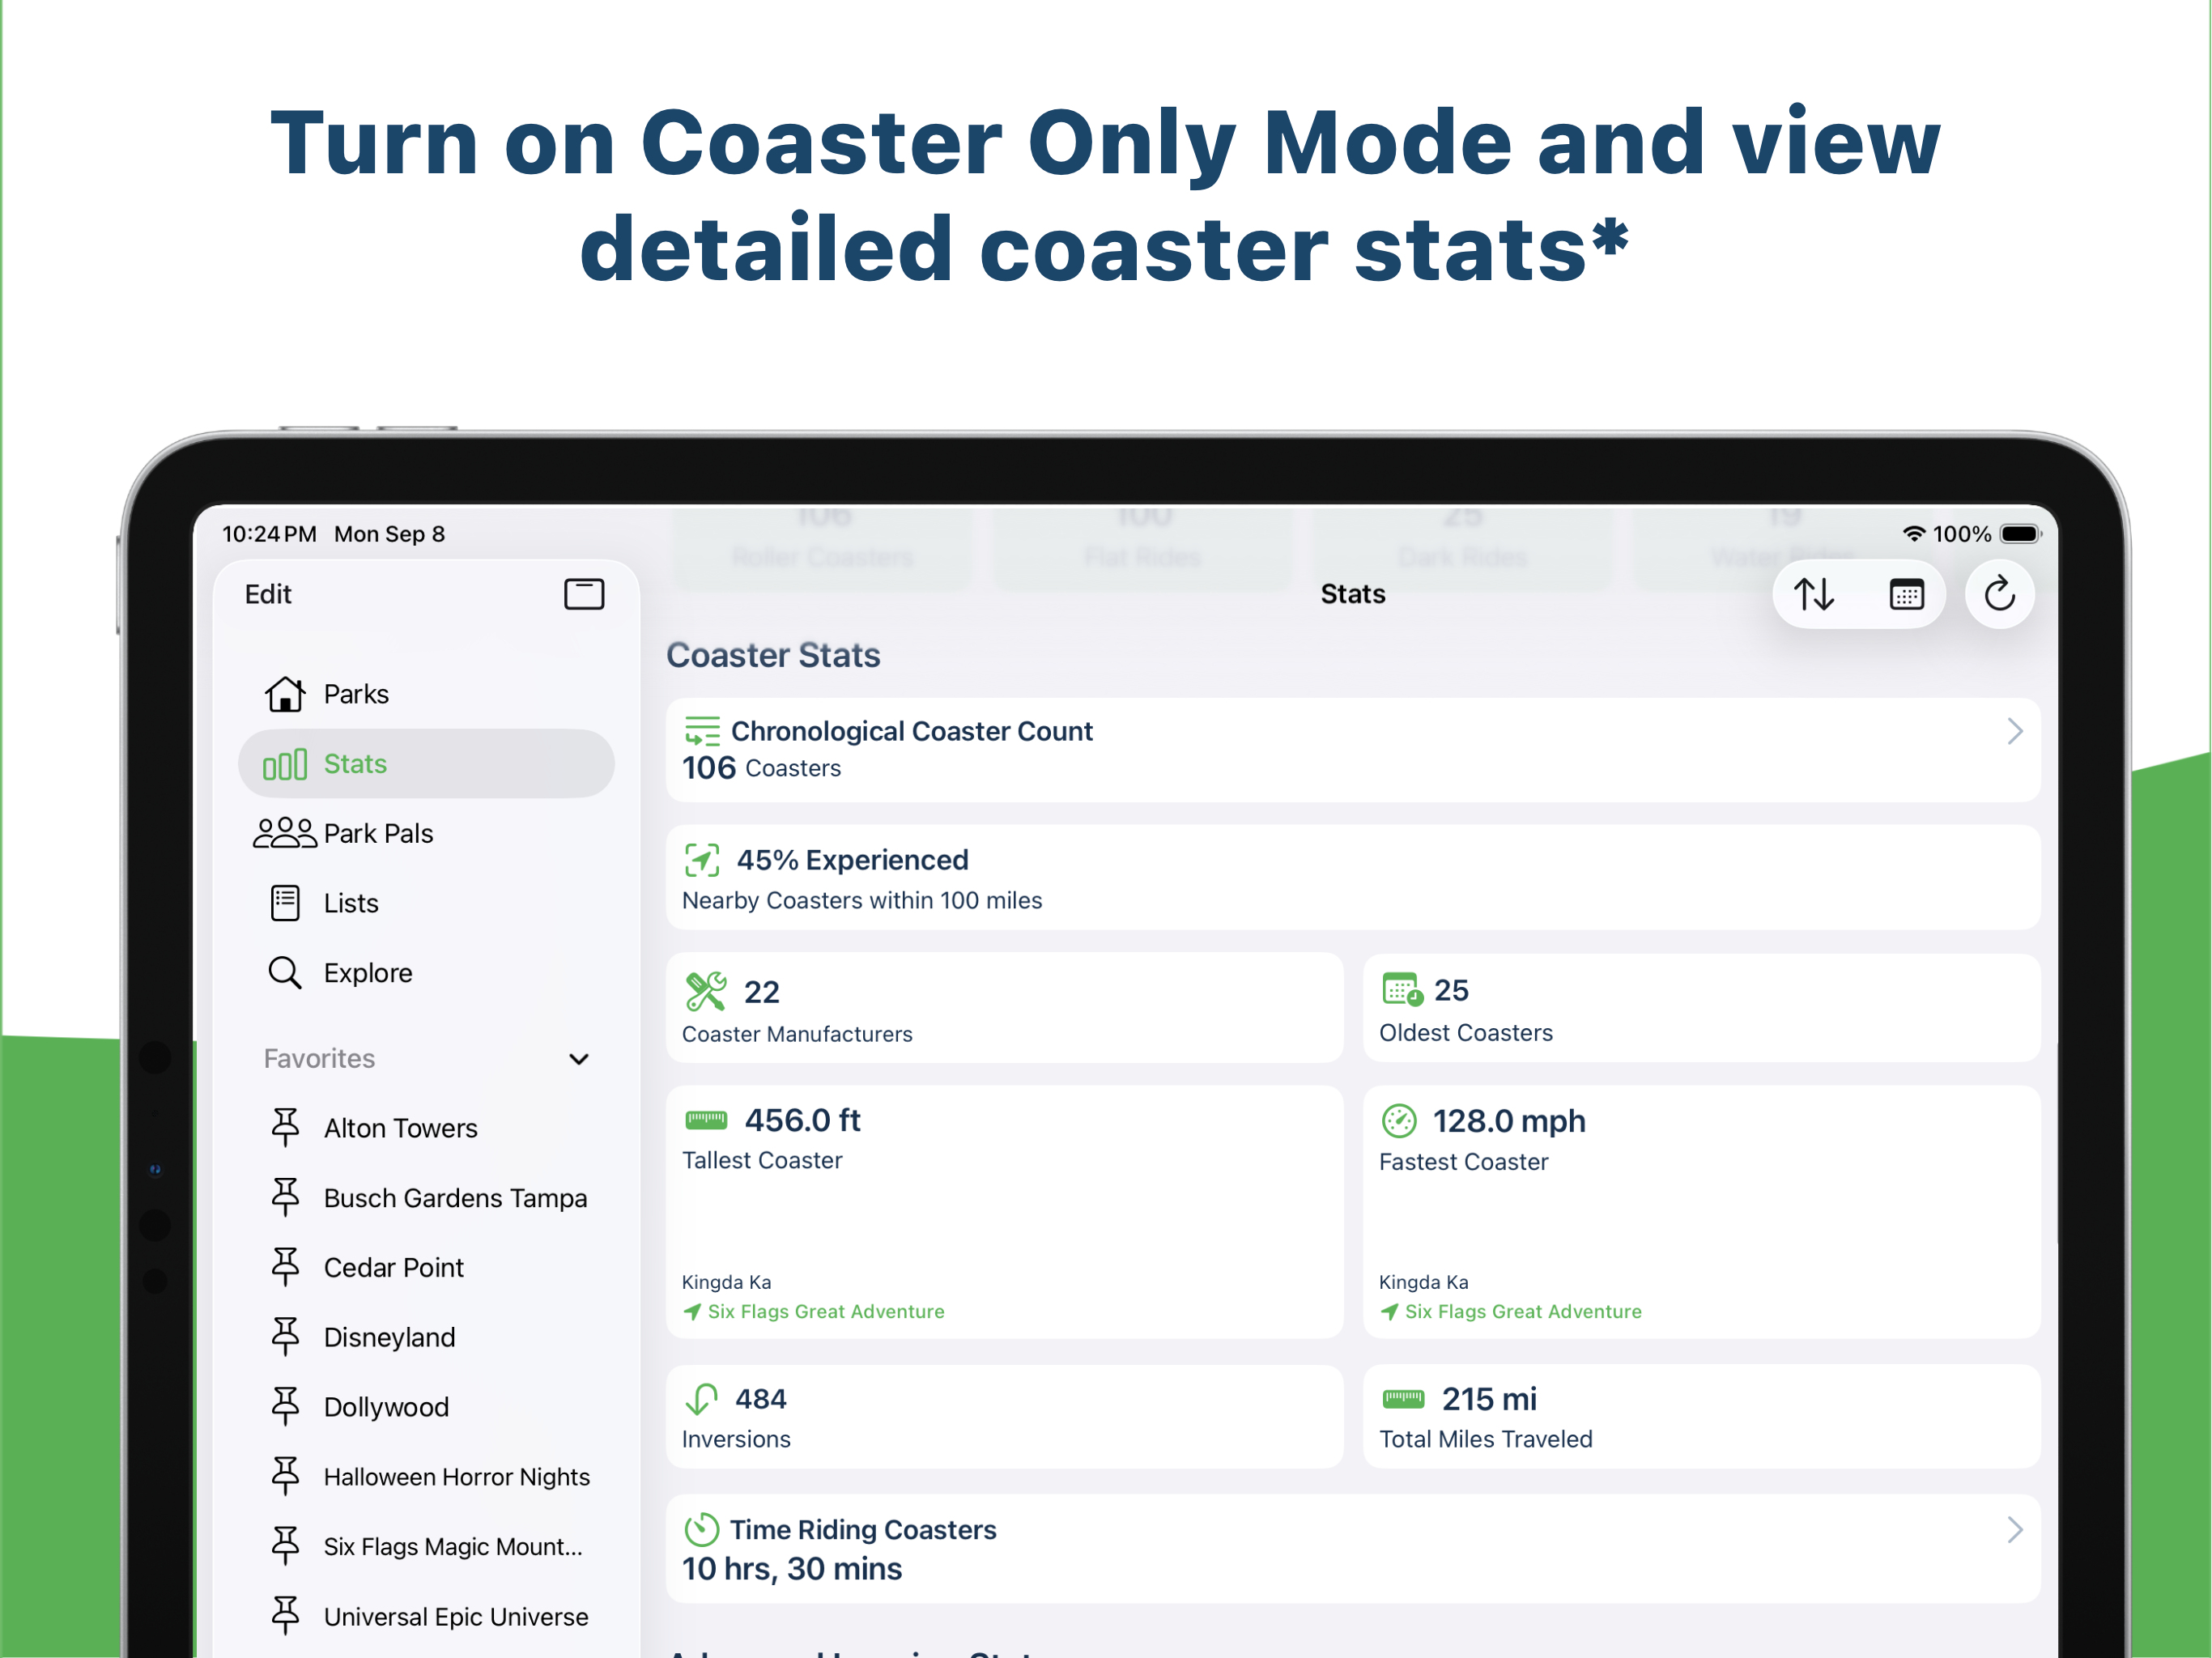Open the 22 Coaster Manufacturers card

(1004, 1008)
